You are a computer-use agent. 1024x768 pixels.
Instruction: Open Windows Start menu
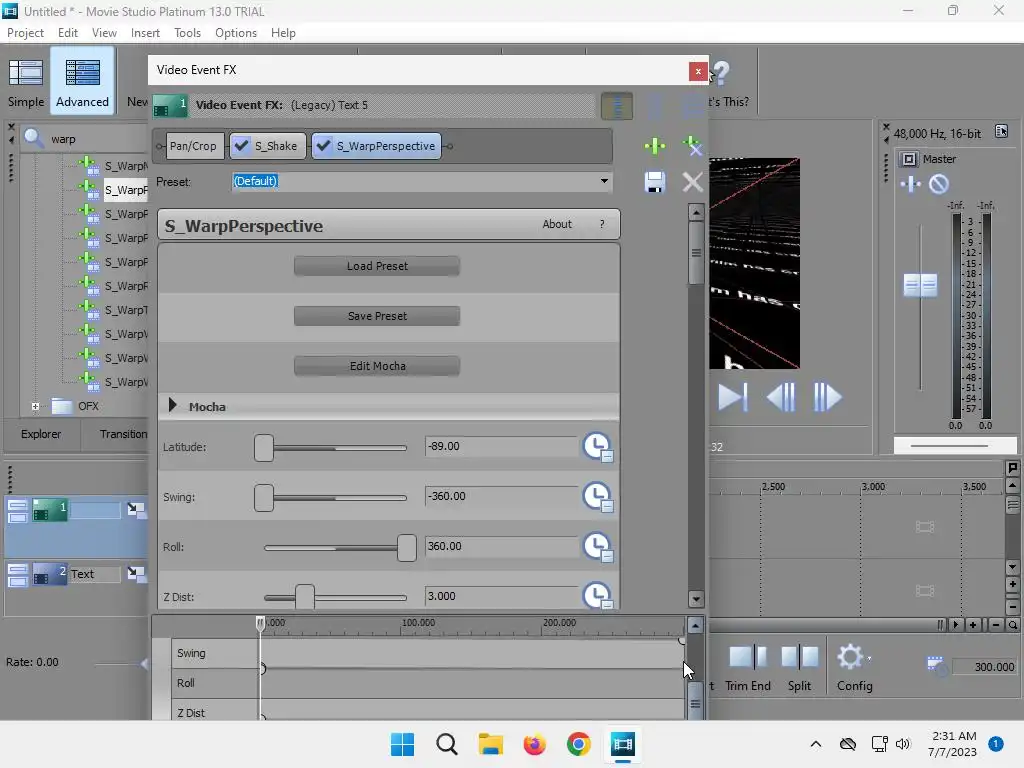(x=402, y=744)
